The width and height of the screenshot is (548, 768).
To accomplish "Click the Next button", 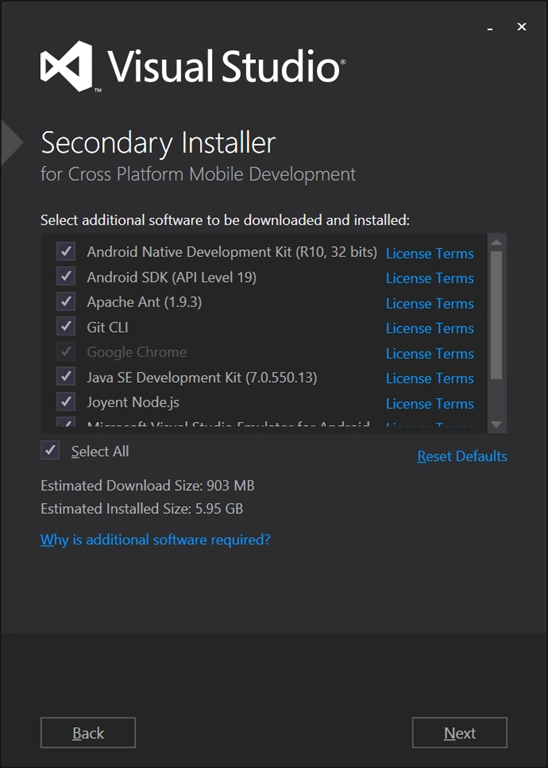I will coord(459,733).
